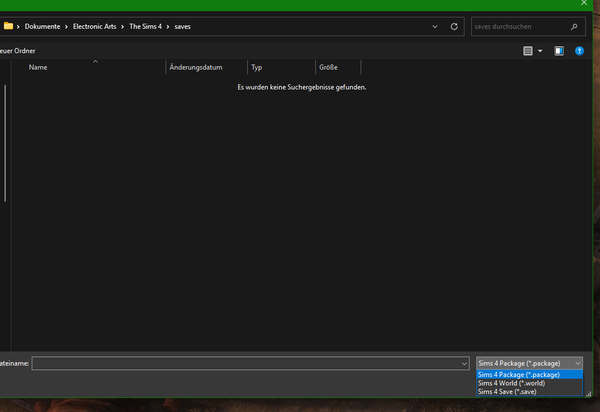The height and width of the screenshot is (412, 600).
Task: Sort by Typ column header
Action: pyautogui.click(x=257, y=67)
